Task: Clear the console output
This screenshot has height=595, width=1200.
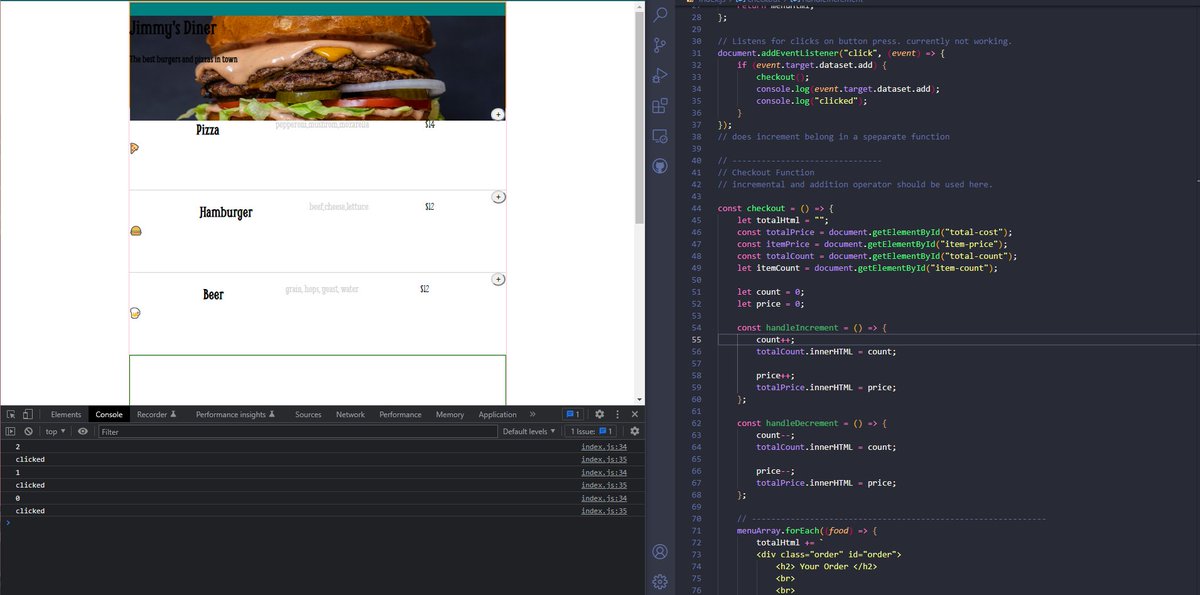Action: (x=28, y=431)
